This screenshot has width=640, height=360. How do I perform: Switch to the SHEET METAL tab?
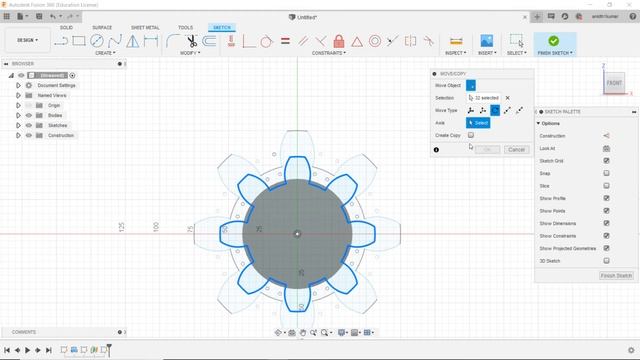point(145,27)
